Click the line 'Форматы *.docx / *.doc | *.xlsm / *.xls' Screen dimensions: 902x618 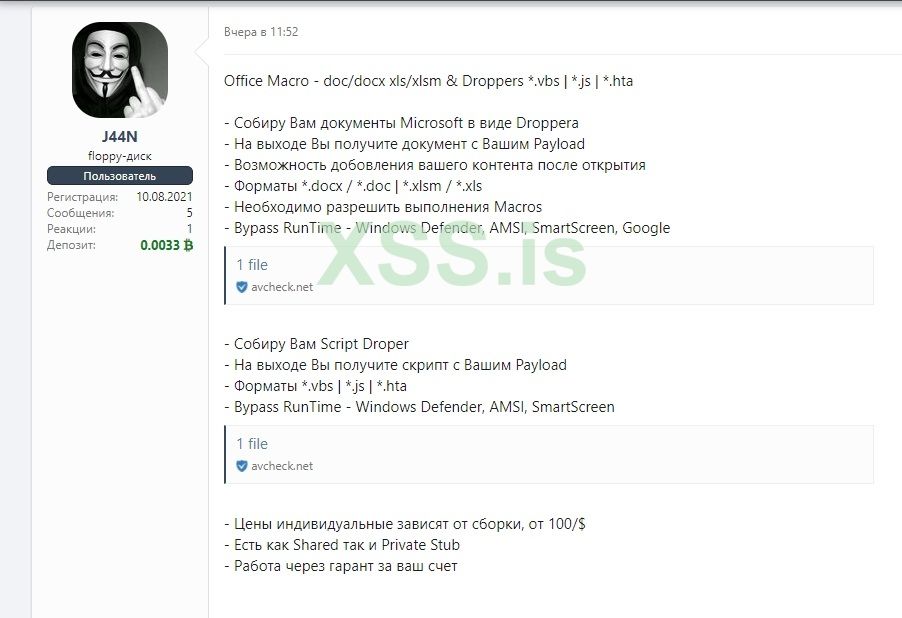[353, 186]
